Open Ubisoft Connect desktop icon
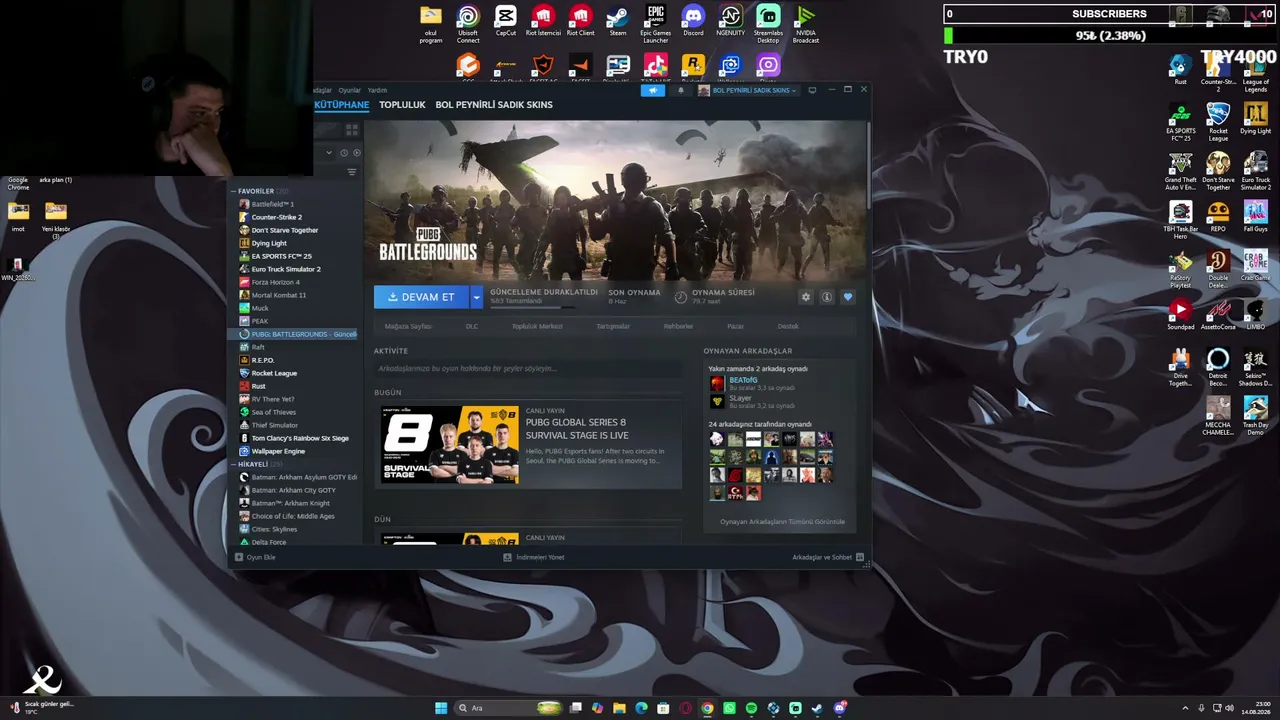The width and height of the screenshot is (1280, 720). pyautogui.click(x=468, y=25)
